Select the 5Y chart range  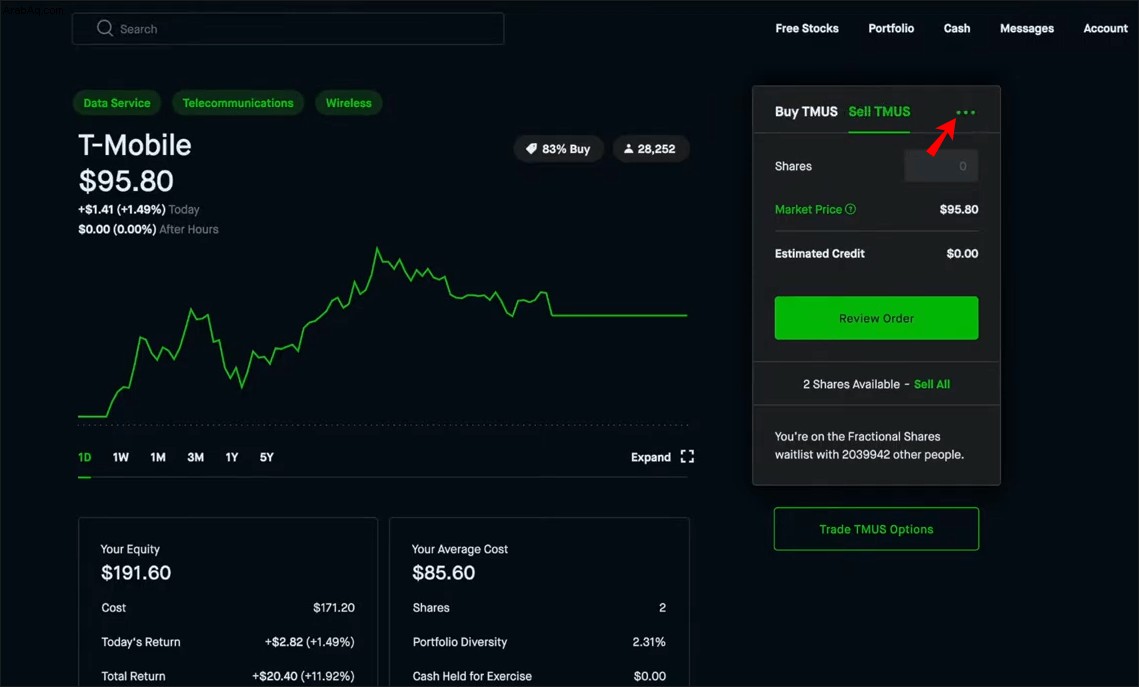click(267, 458)
